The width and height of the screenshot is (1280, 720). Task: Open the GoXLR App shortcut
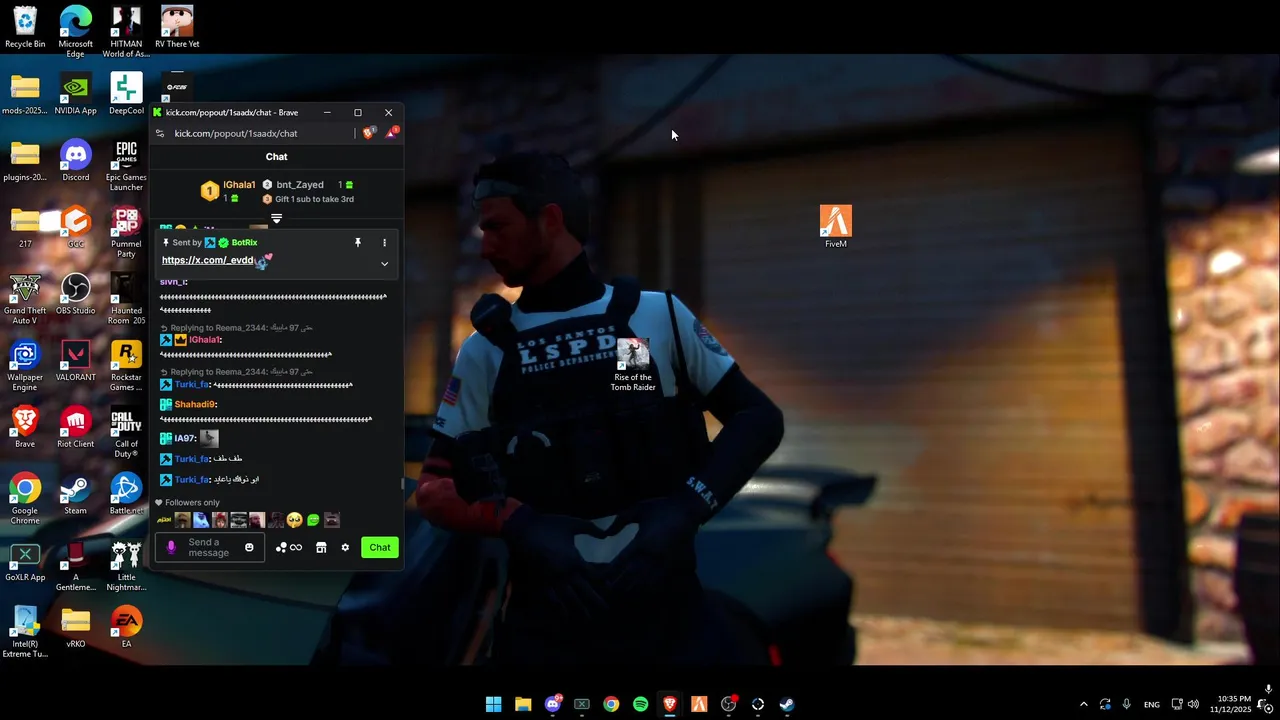pyautogui.click(x=25, y=561)
